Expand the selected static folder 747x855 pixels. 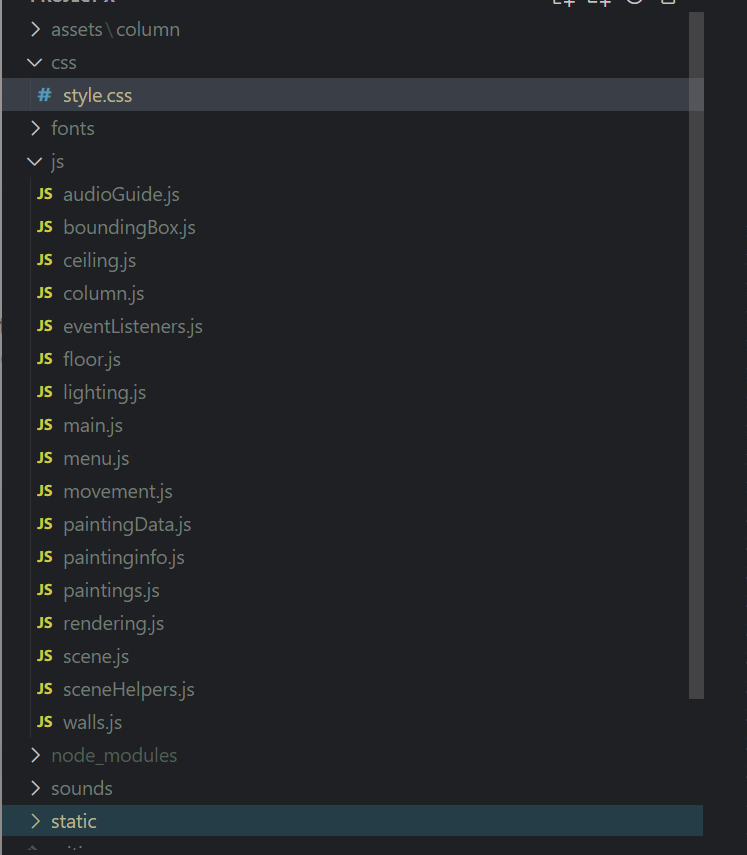coord(36,820)
